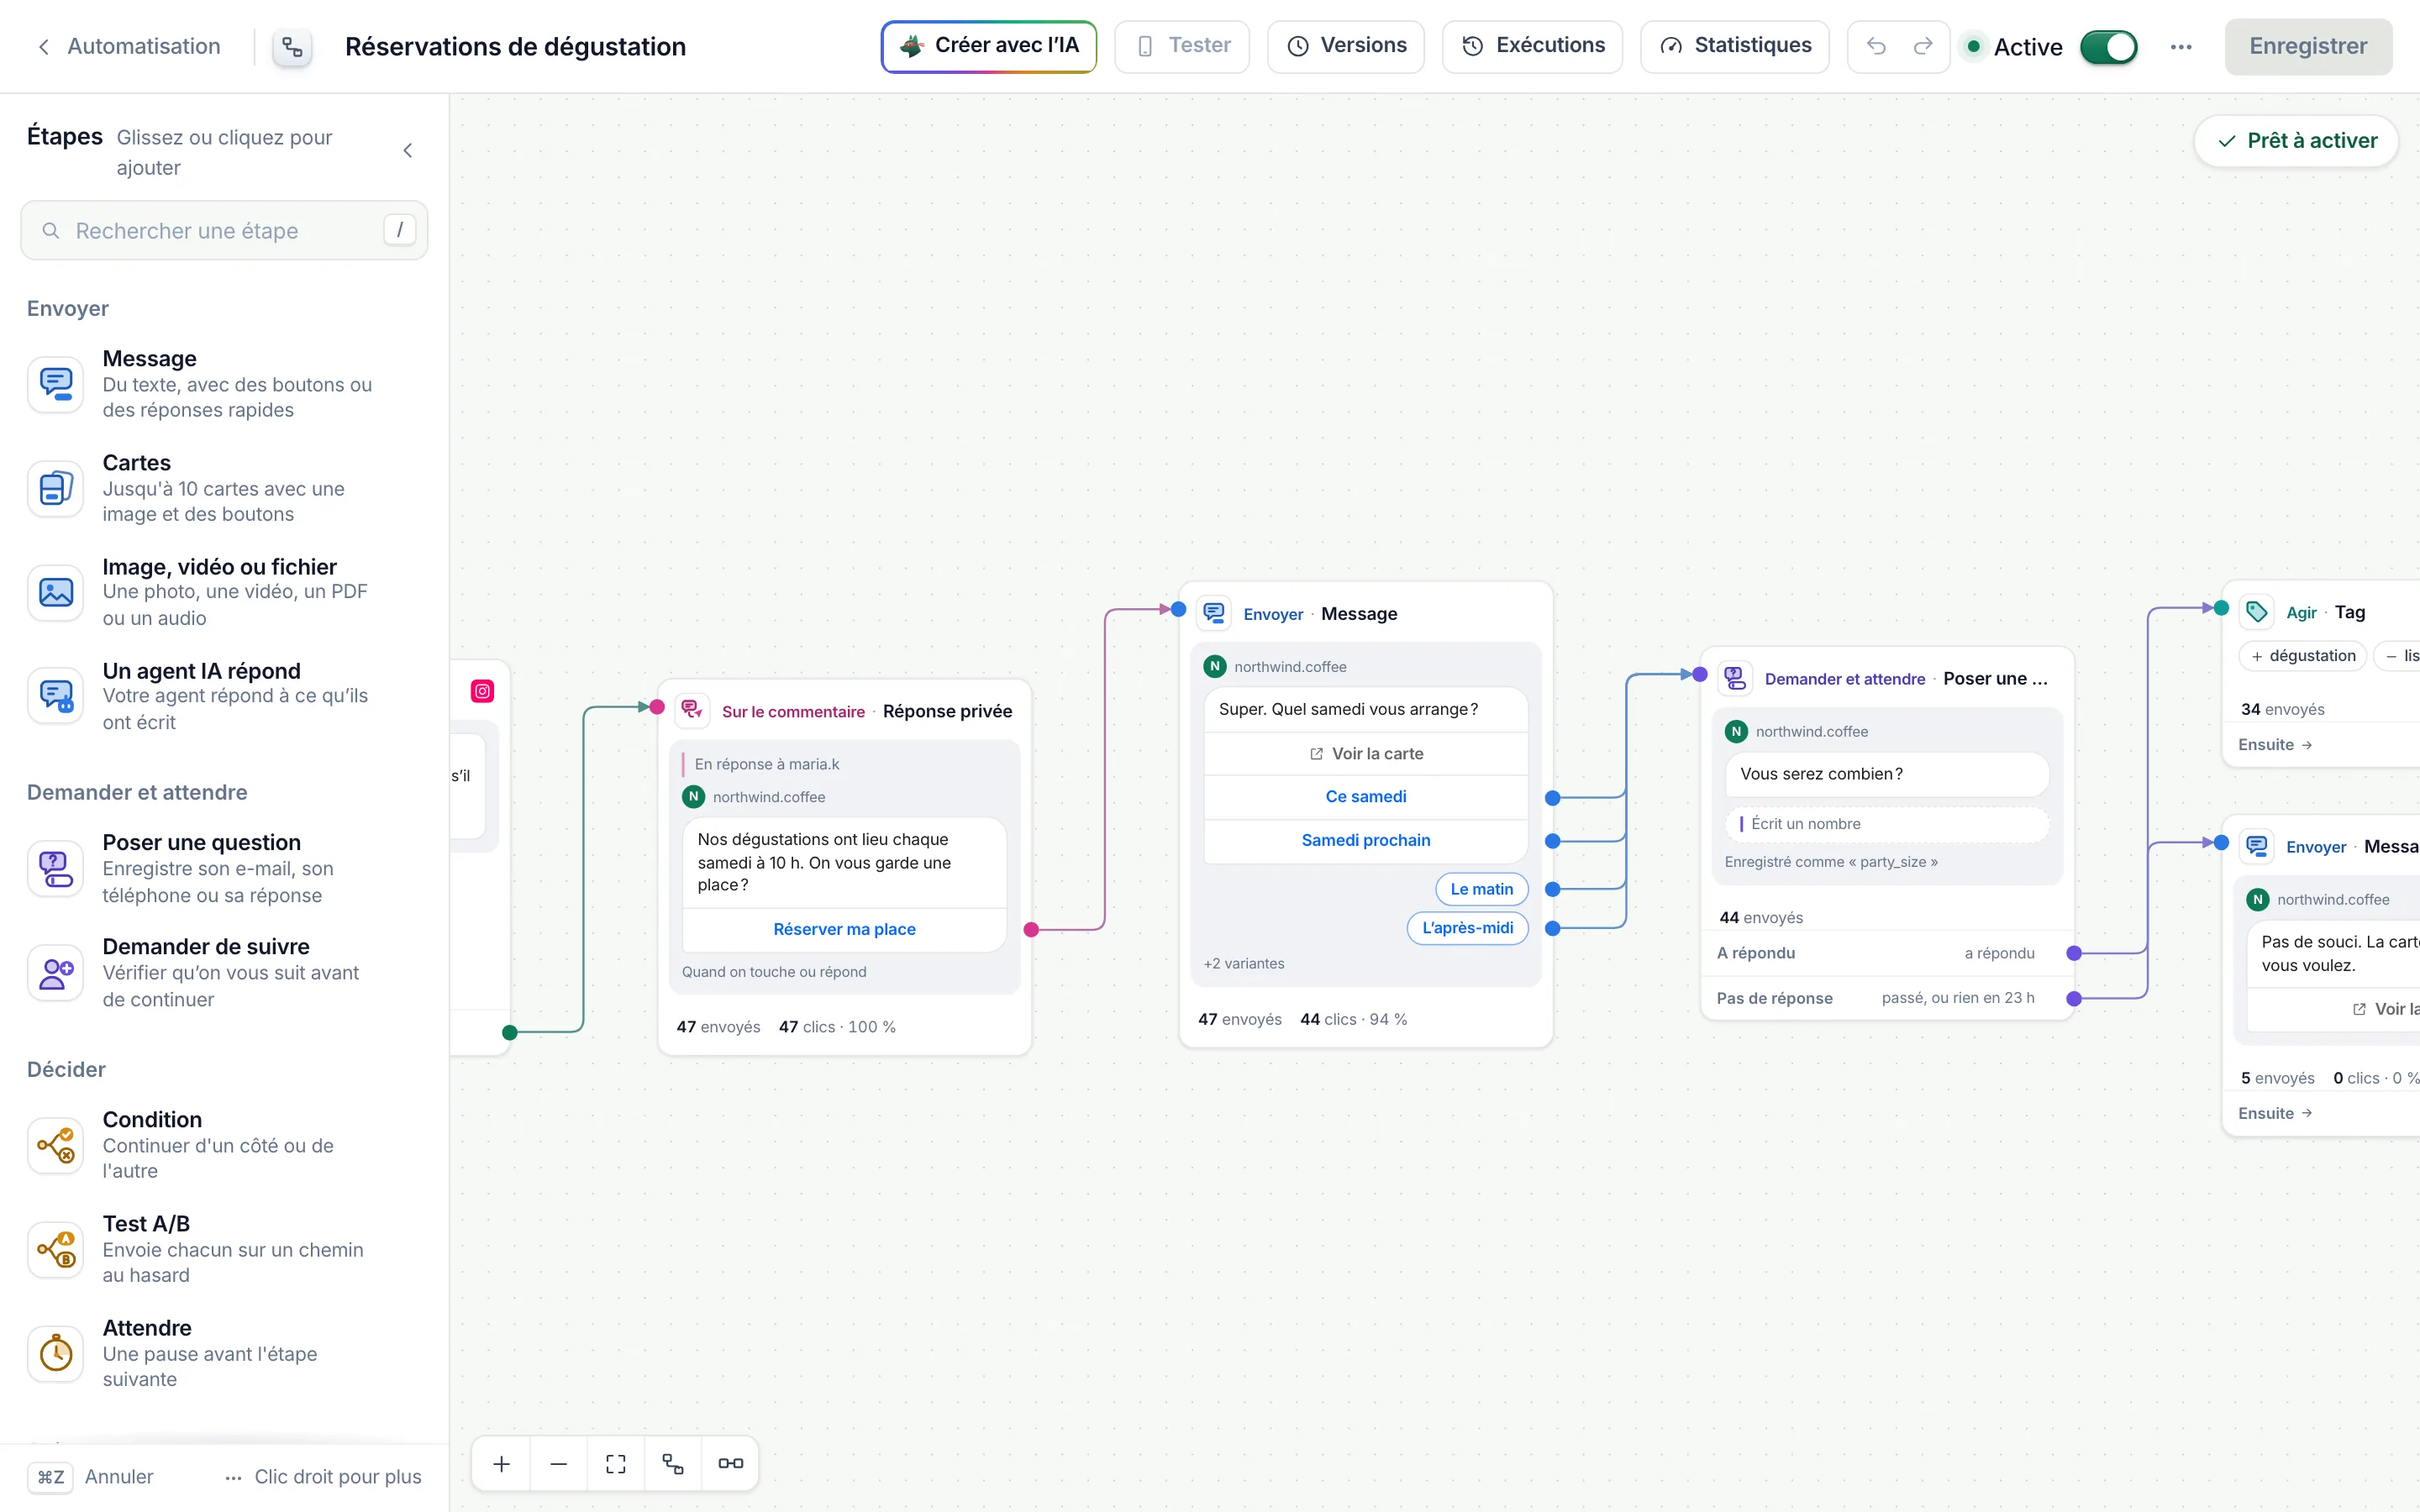Go back to Automatisation
The image size is (2420, 1512).
pos(128,46)
